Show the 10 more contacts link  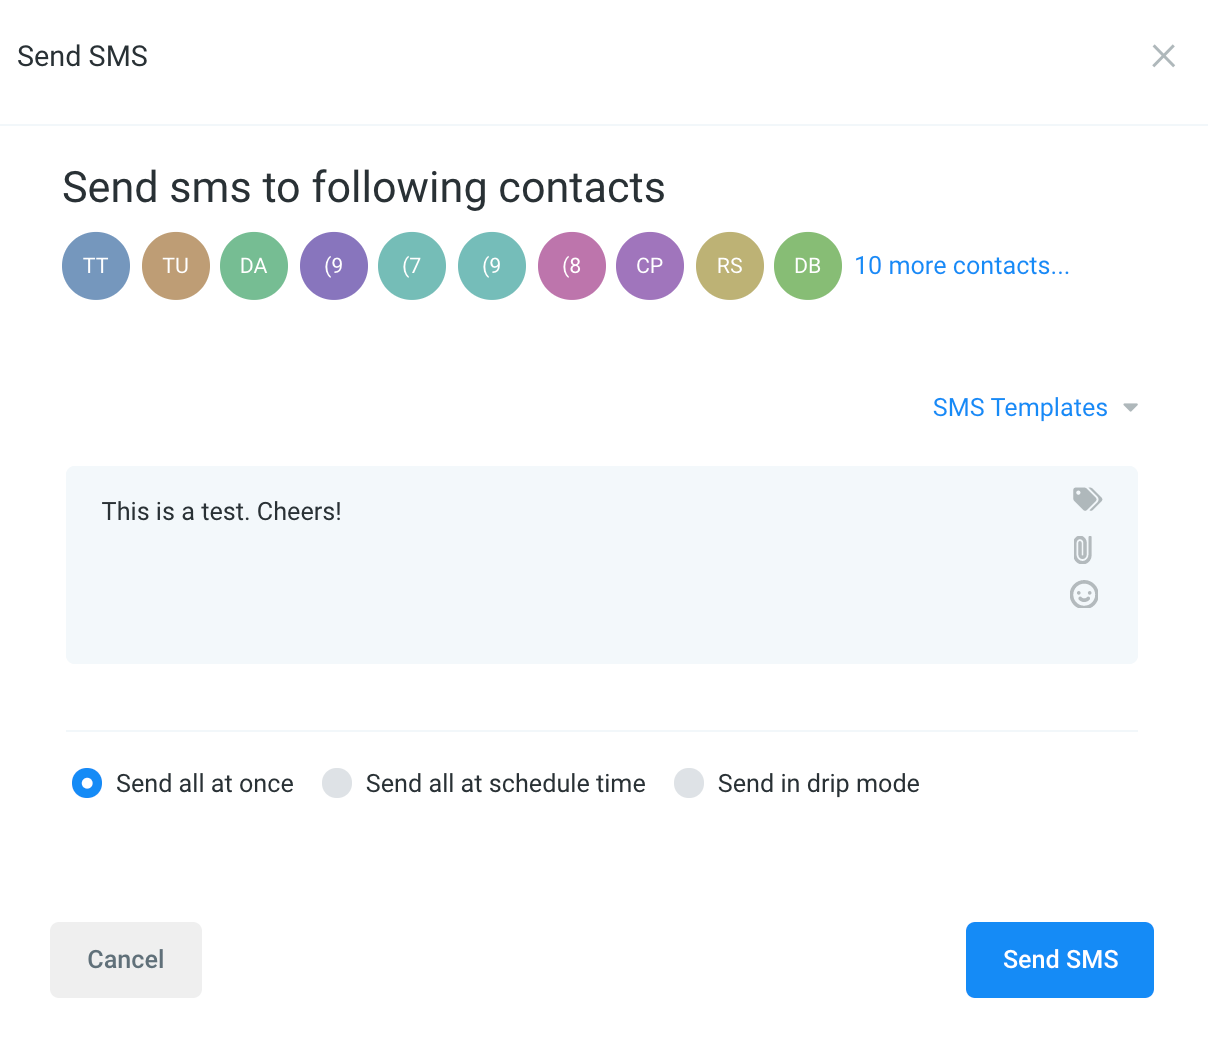961,266
